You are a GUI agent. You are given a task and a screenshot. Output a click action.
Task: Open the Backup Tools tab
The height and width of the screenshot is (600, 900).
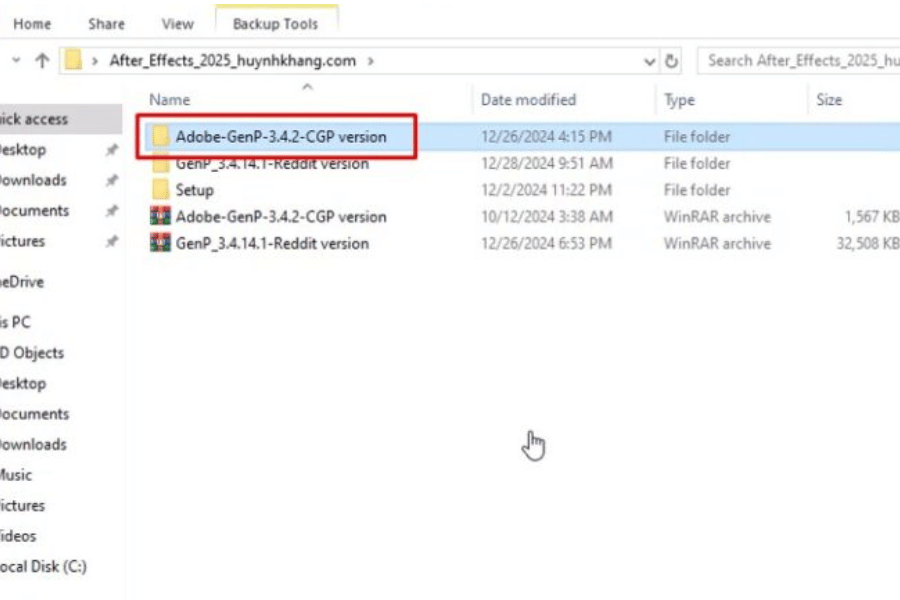click(x=276, y=23)
